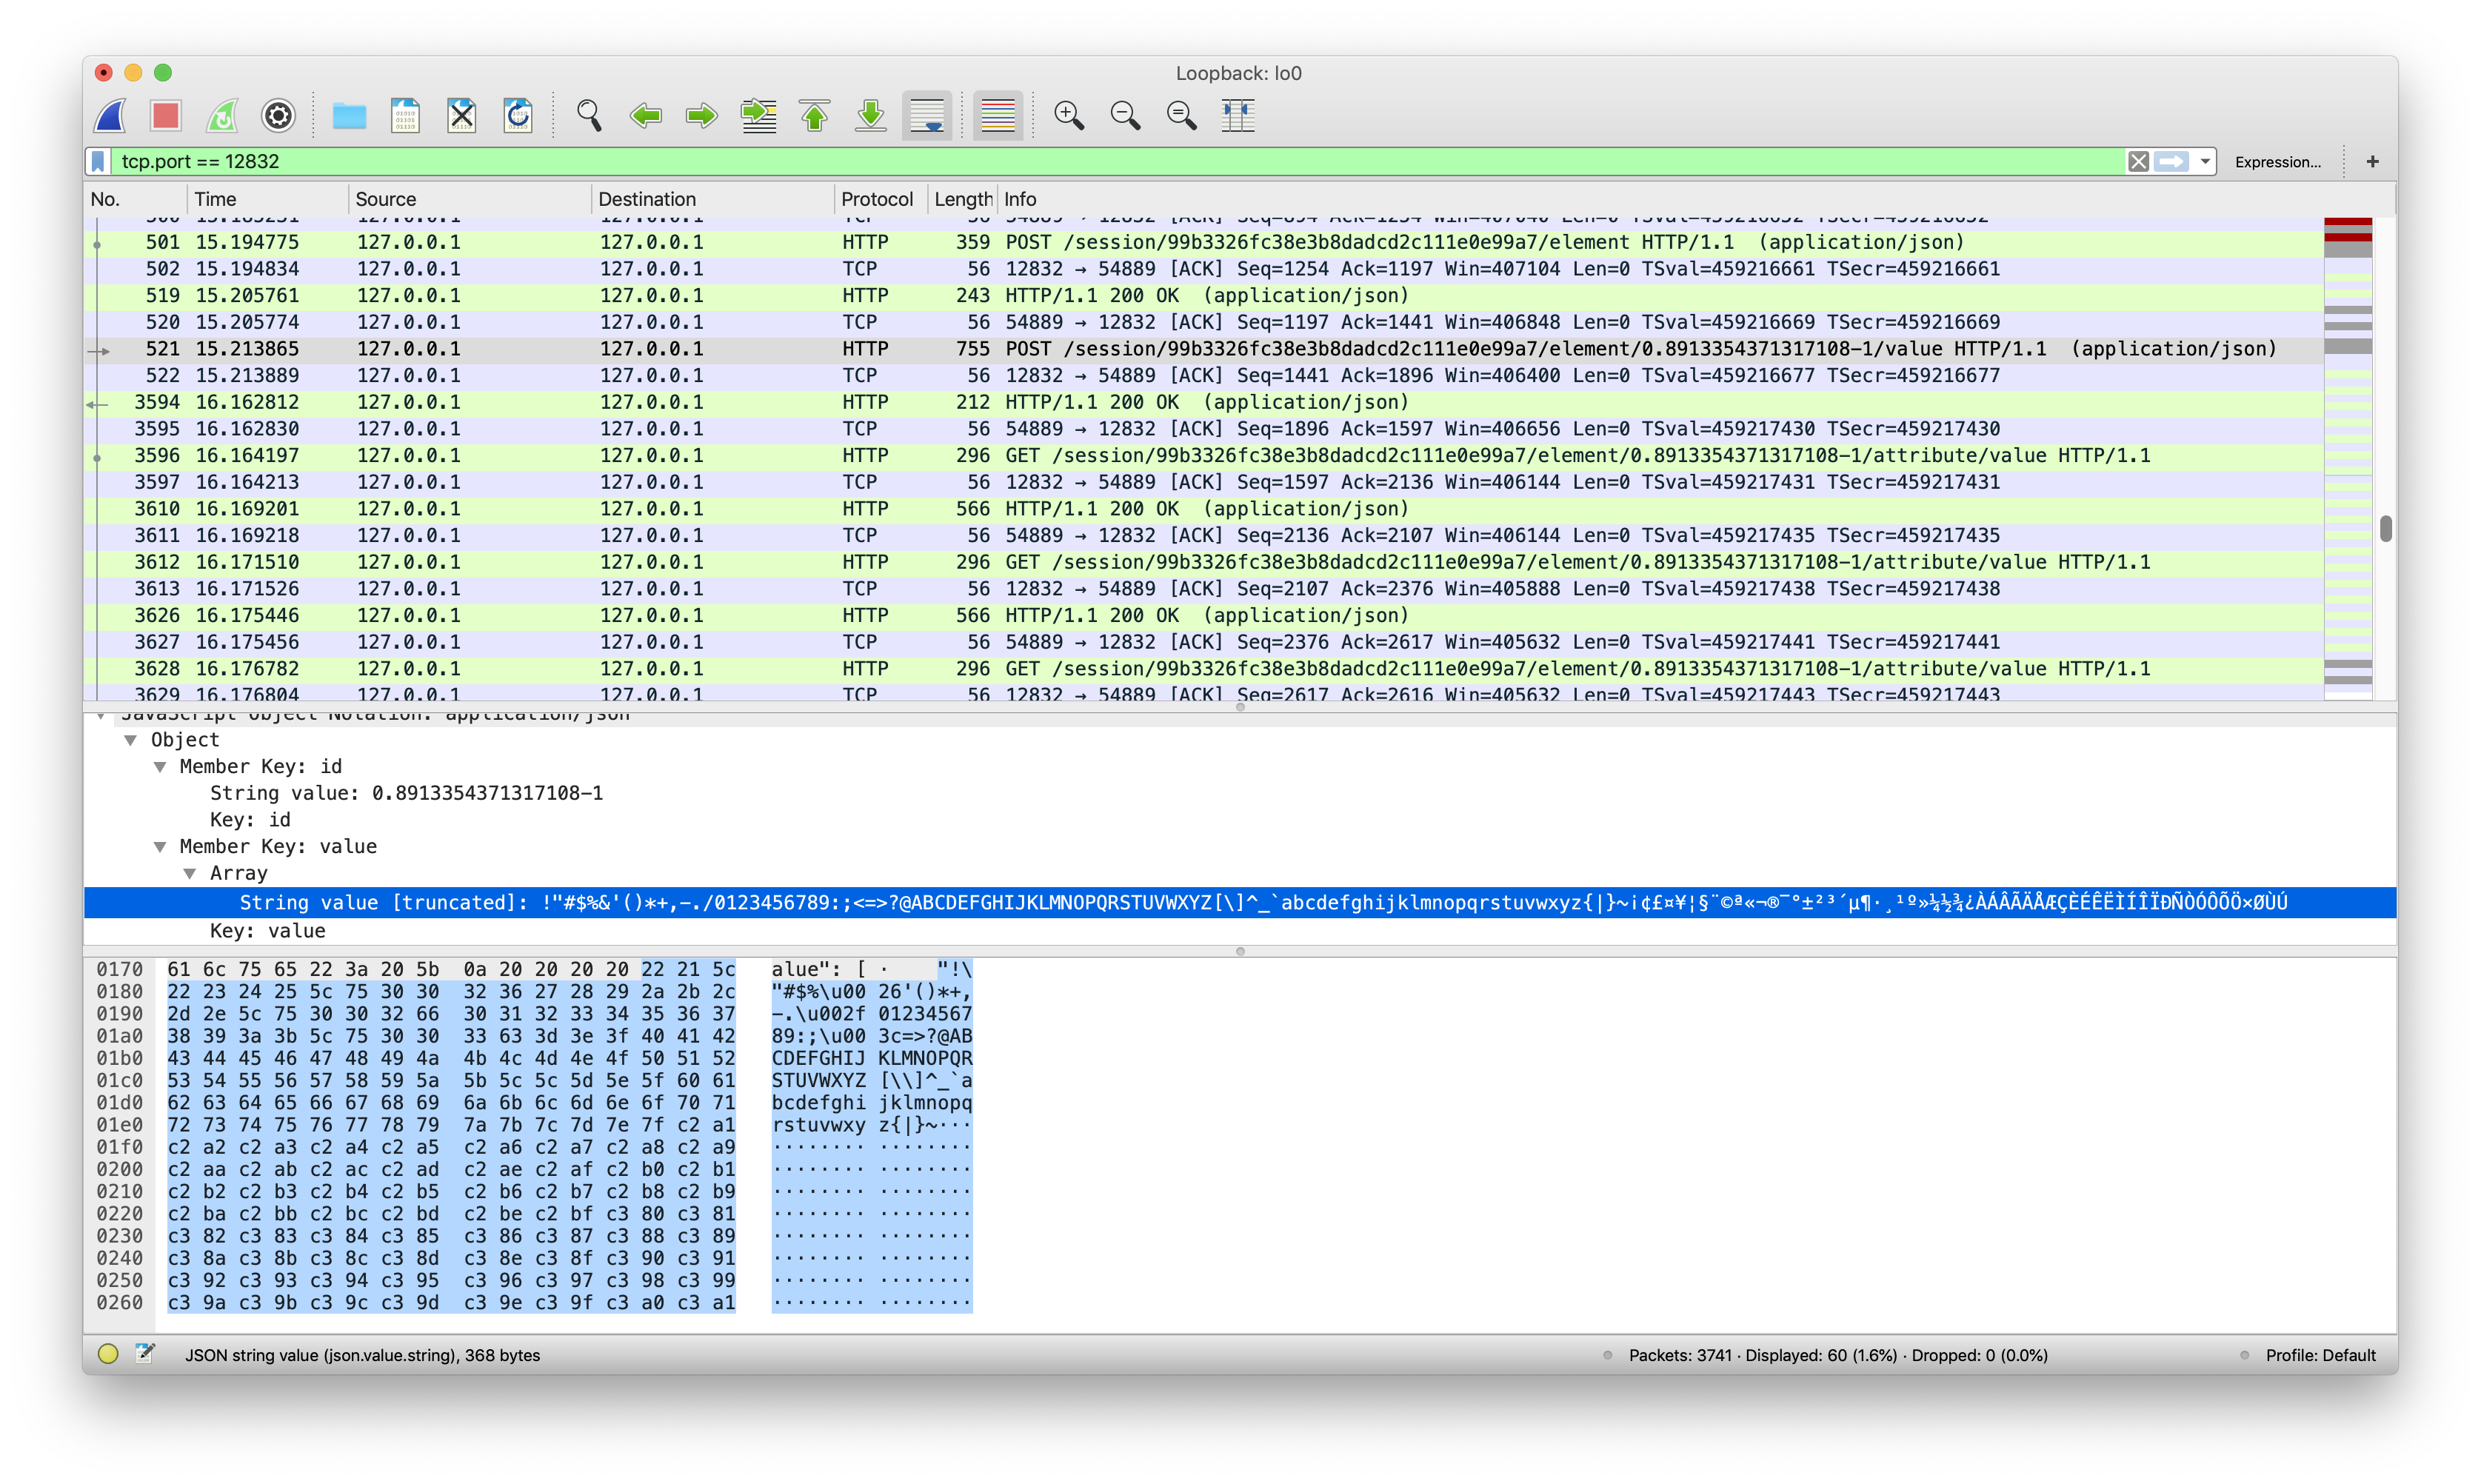Zoom in on packet text
This screenshot has width=2481, height=1484.
1069,116
